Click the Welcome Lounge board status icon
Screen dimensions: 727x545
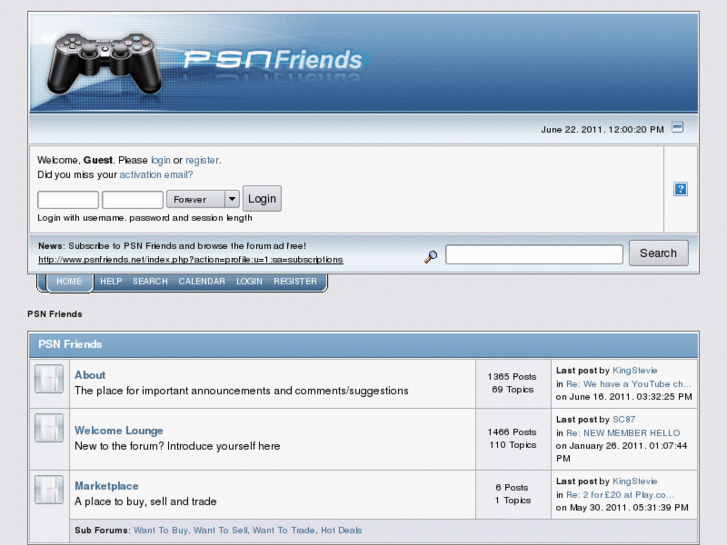click(49, 427)
